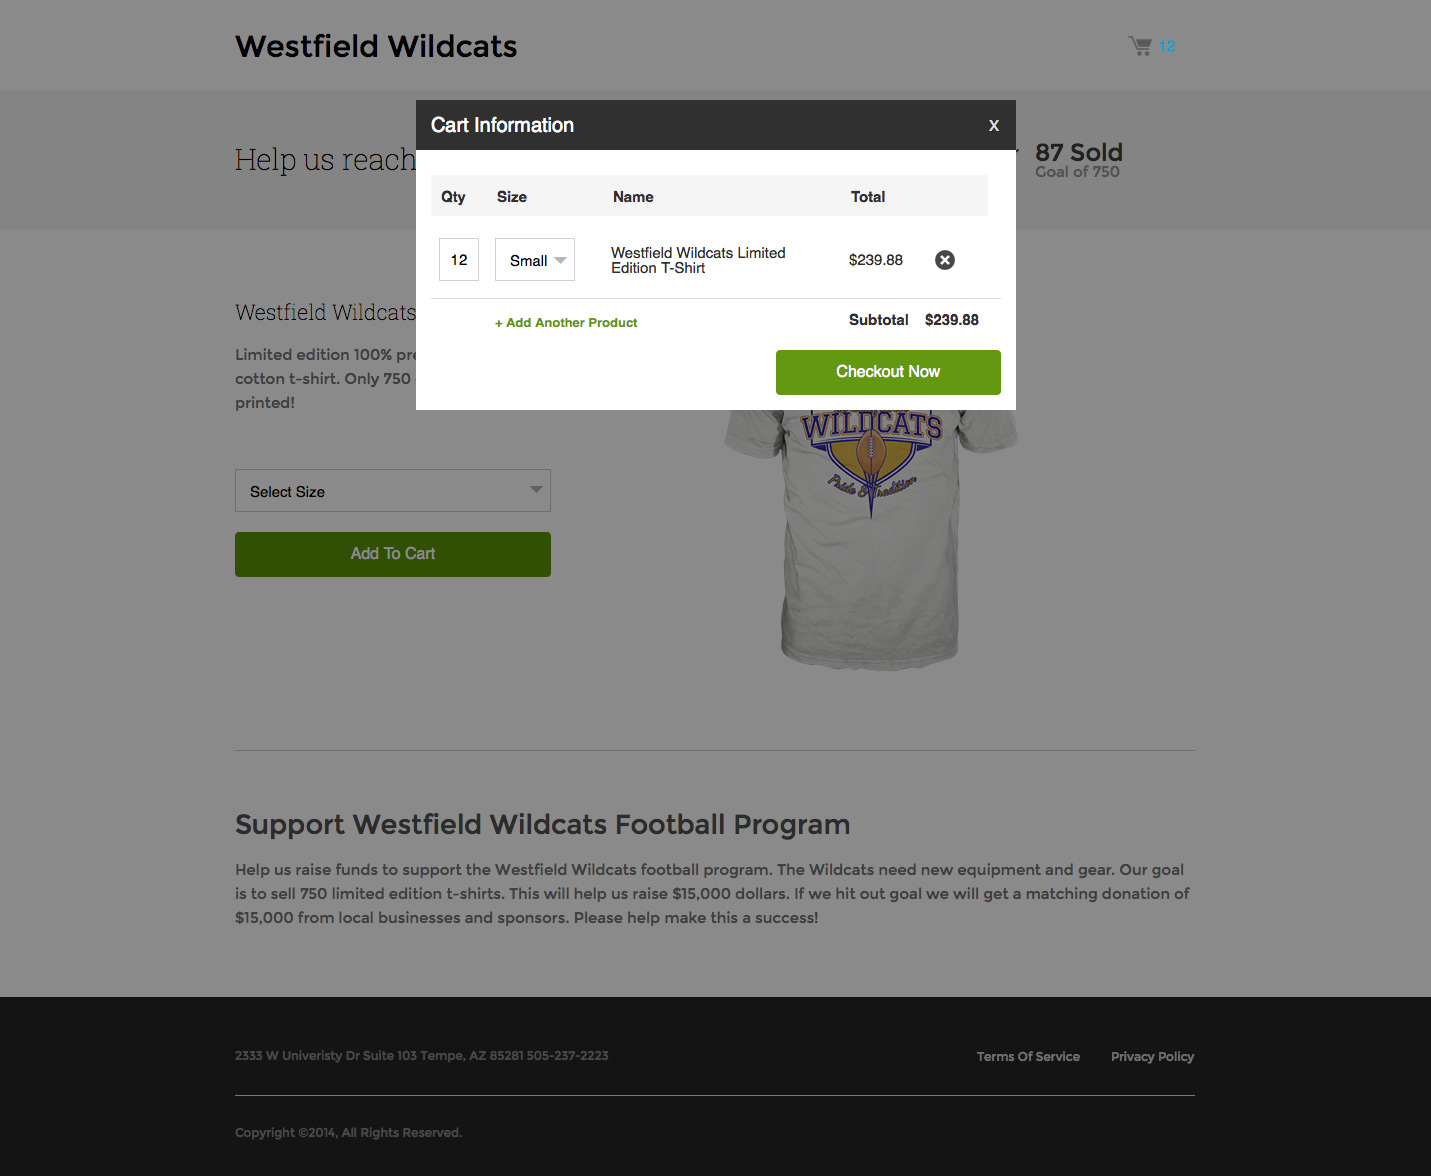Image resolution: width=1431 pixels, height=1176 pixels.
Task: Open the Terms Of Service link
Action: click(x=1028, y=1057)
